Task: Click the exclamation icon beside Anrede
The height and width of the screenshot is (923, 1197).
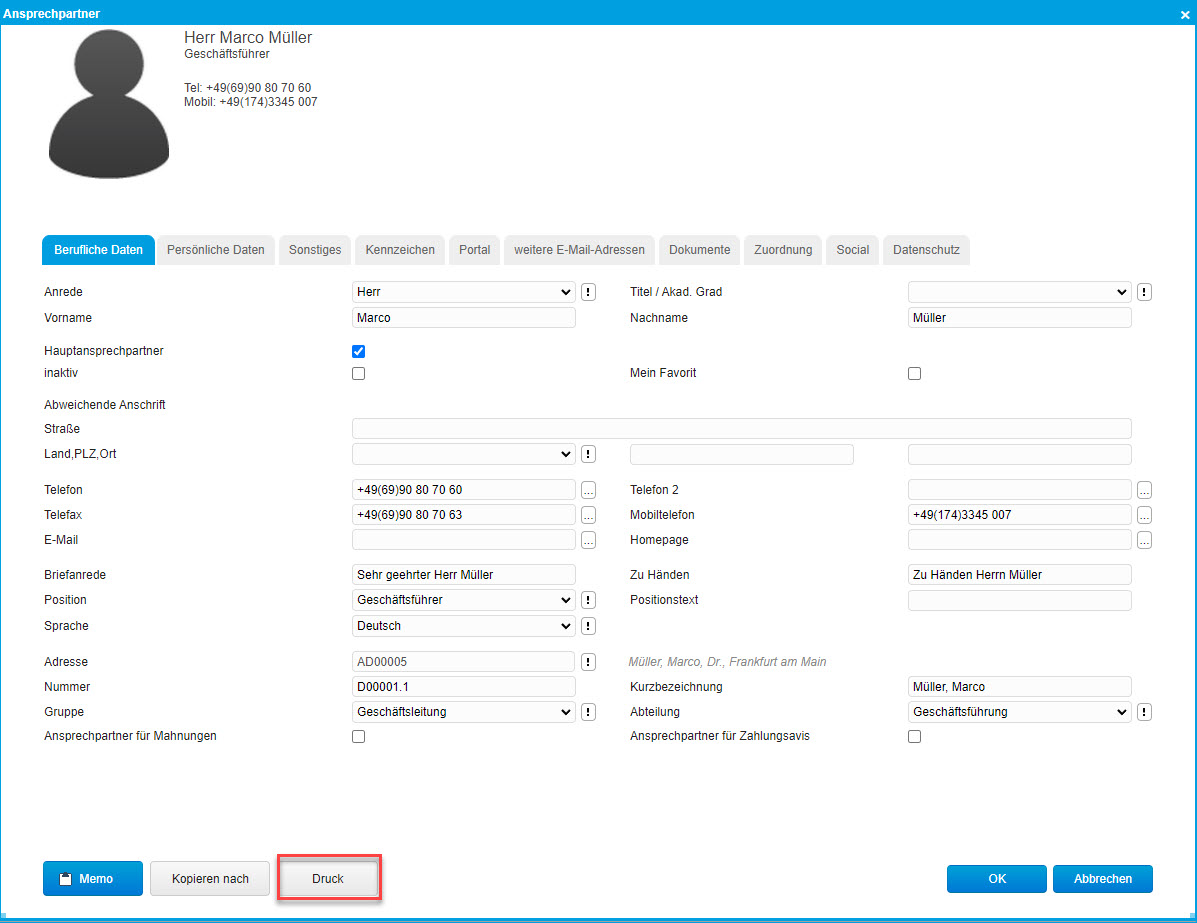Action: pyautogui.click(x=588, y=291)
